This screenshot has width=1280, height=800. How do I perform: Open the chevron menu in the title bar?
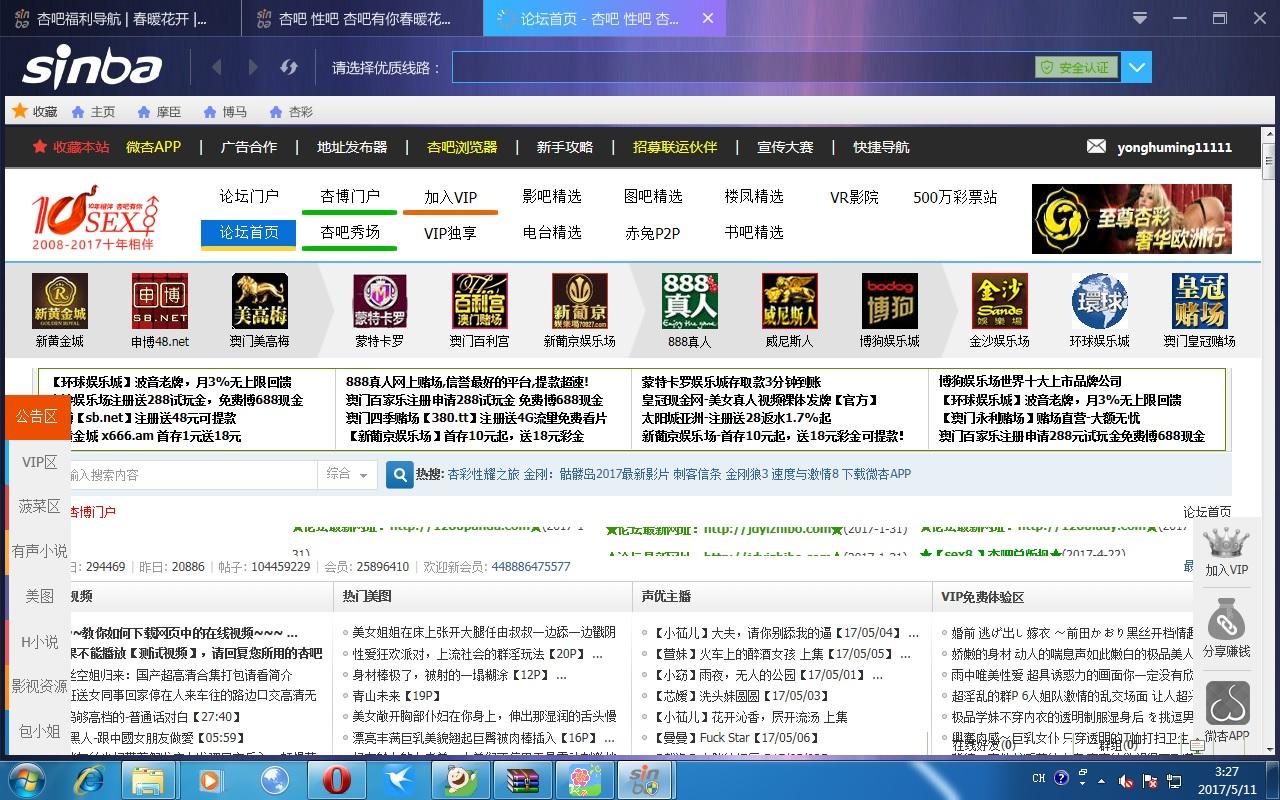[x=1139, y=18]
